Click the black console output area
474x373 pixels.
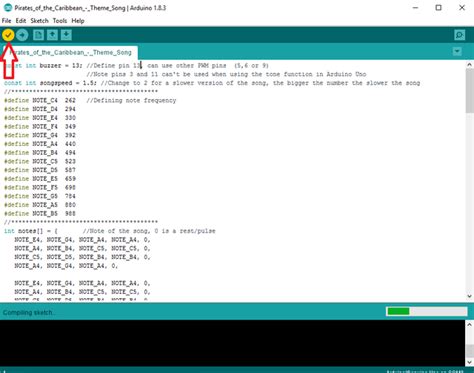point(233,343)
